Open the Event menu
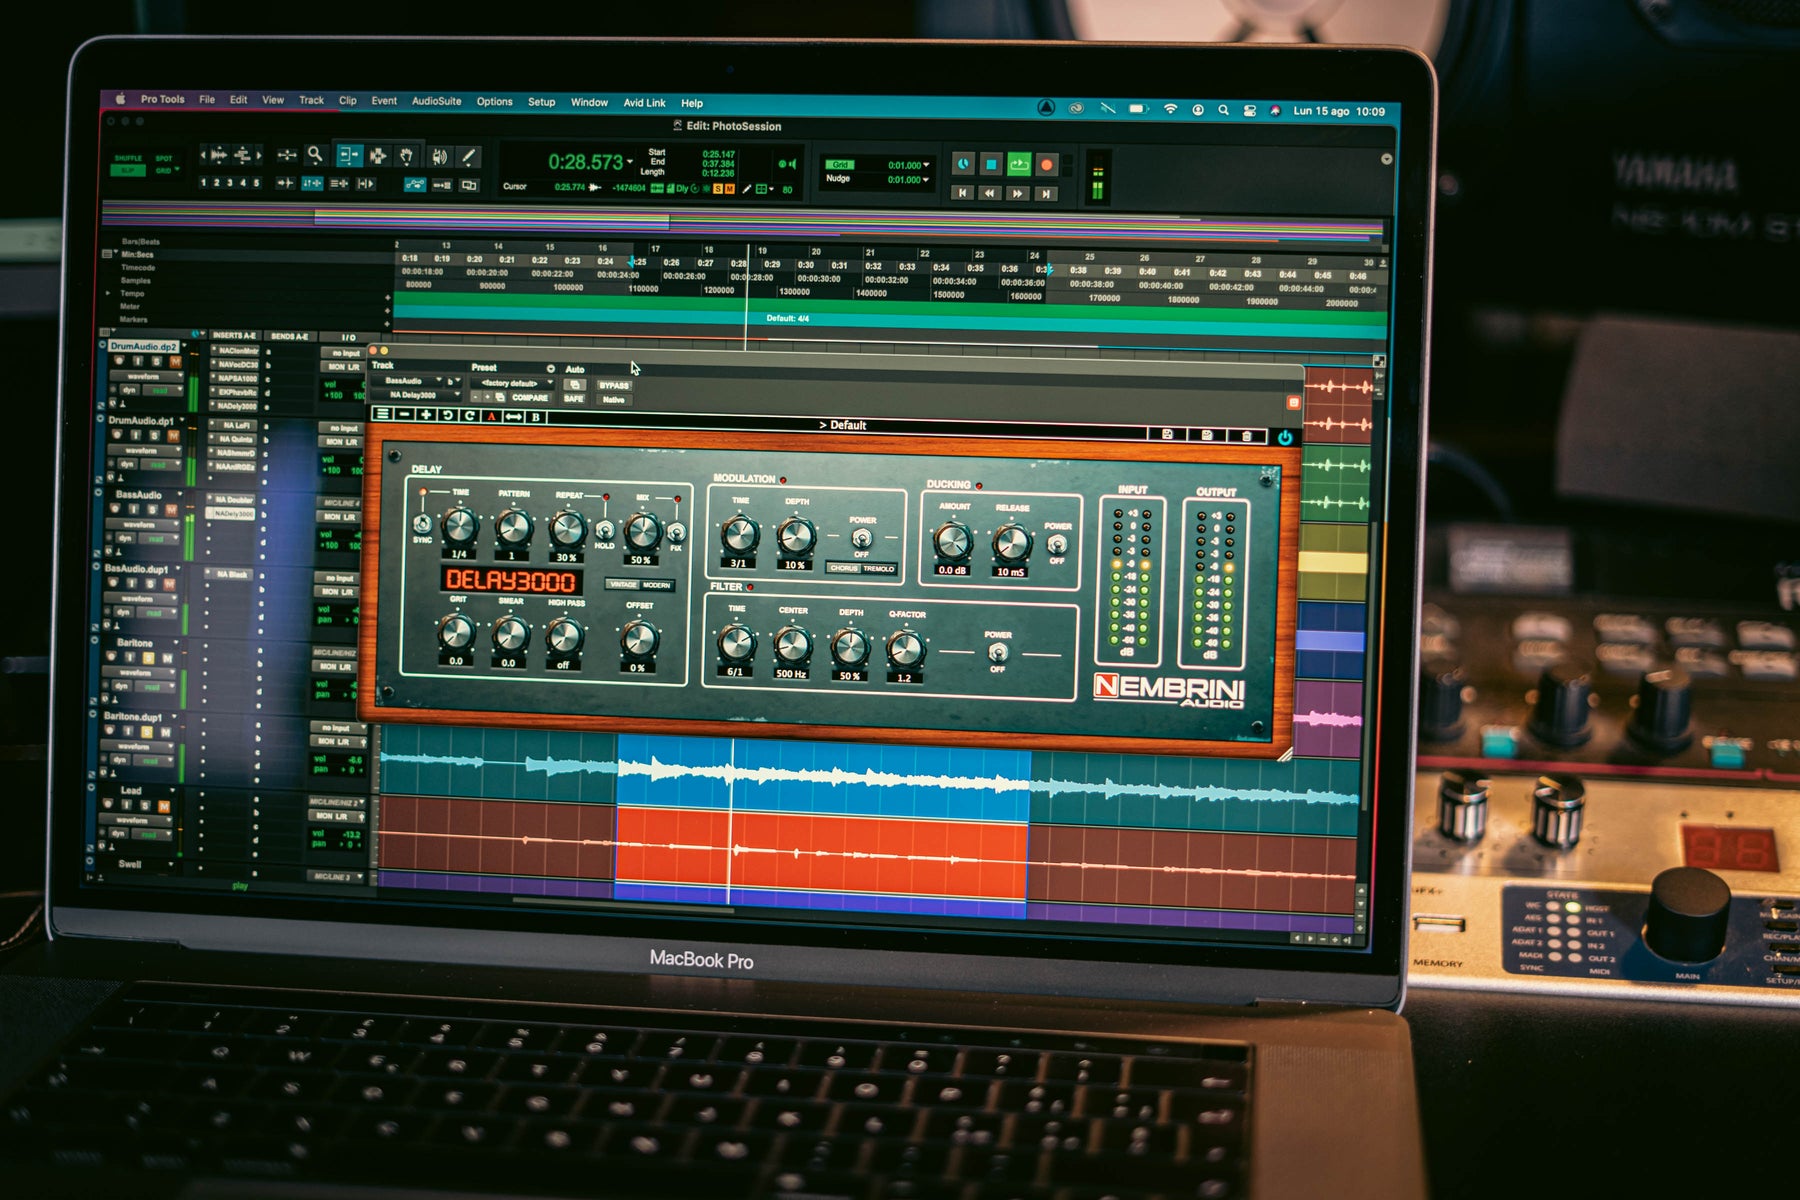Screen dimensions: 1800x1200 point(384,101)
